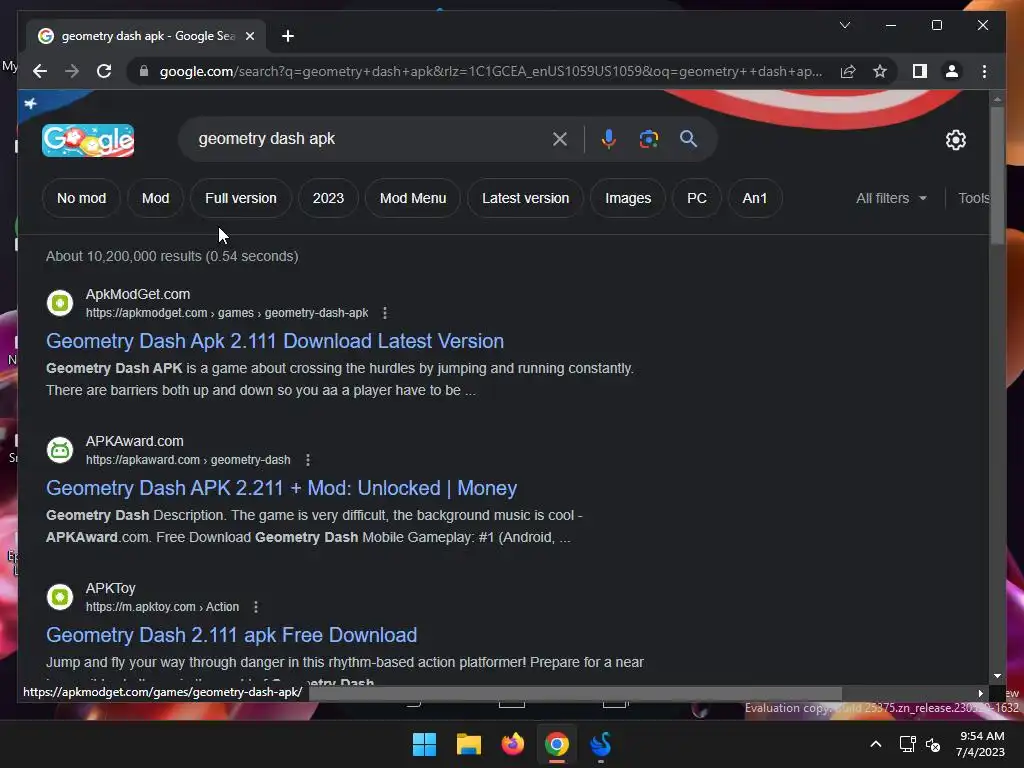Start voice search with the microphone

[x=608, y=138]
